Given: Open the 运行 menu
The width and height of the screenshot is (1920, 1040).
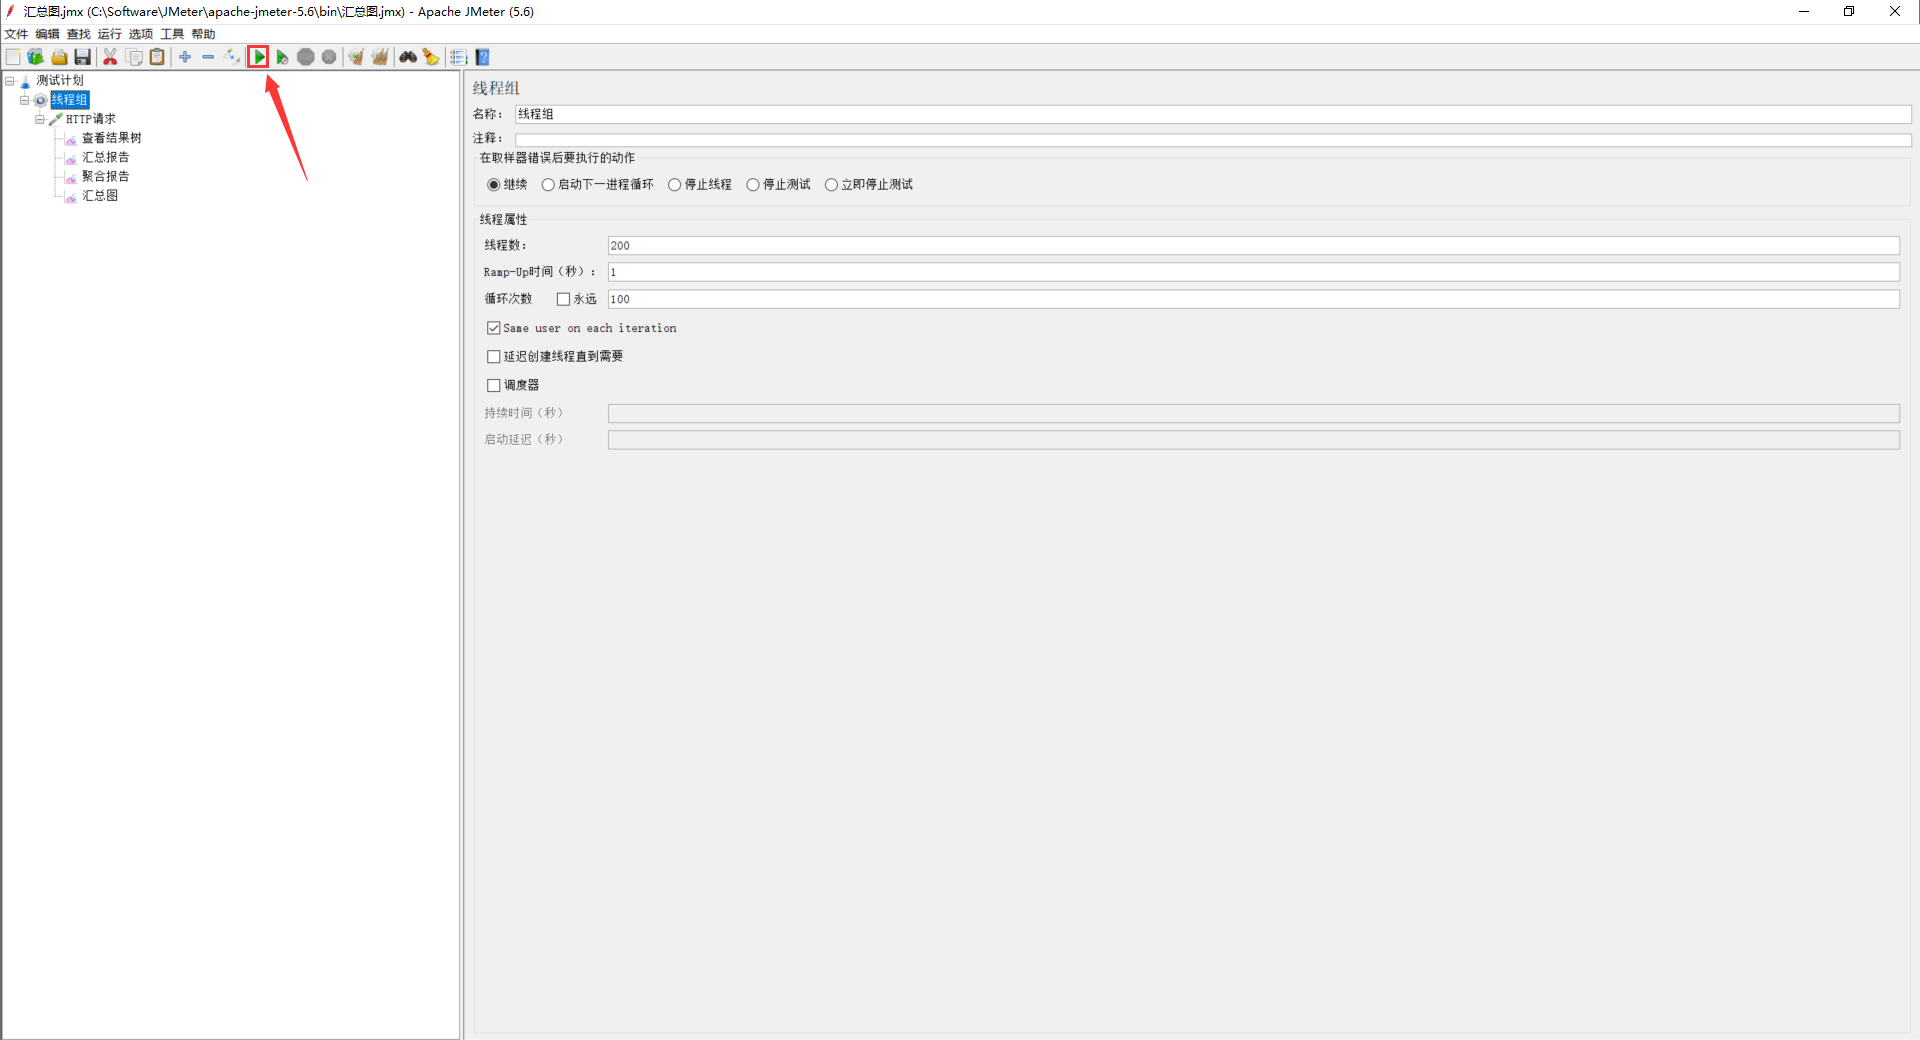Looking at the screenshot, I should (109, 34).
